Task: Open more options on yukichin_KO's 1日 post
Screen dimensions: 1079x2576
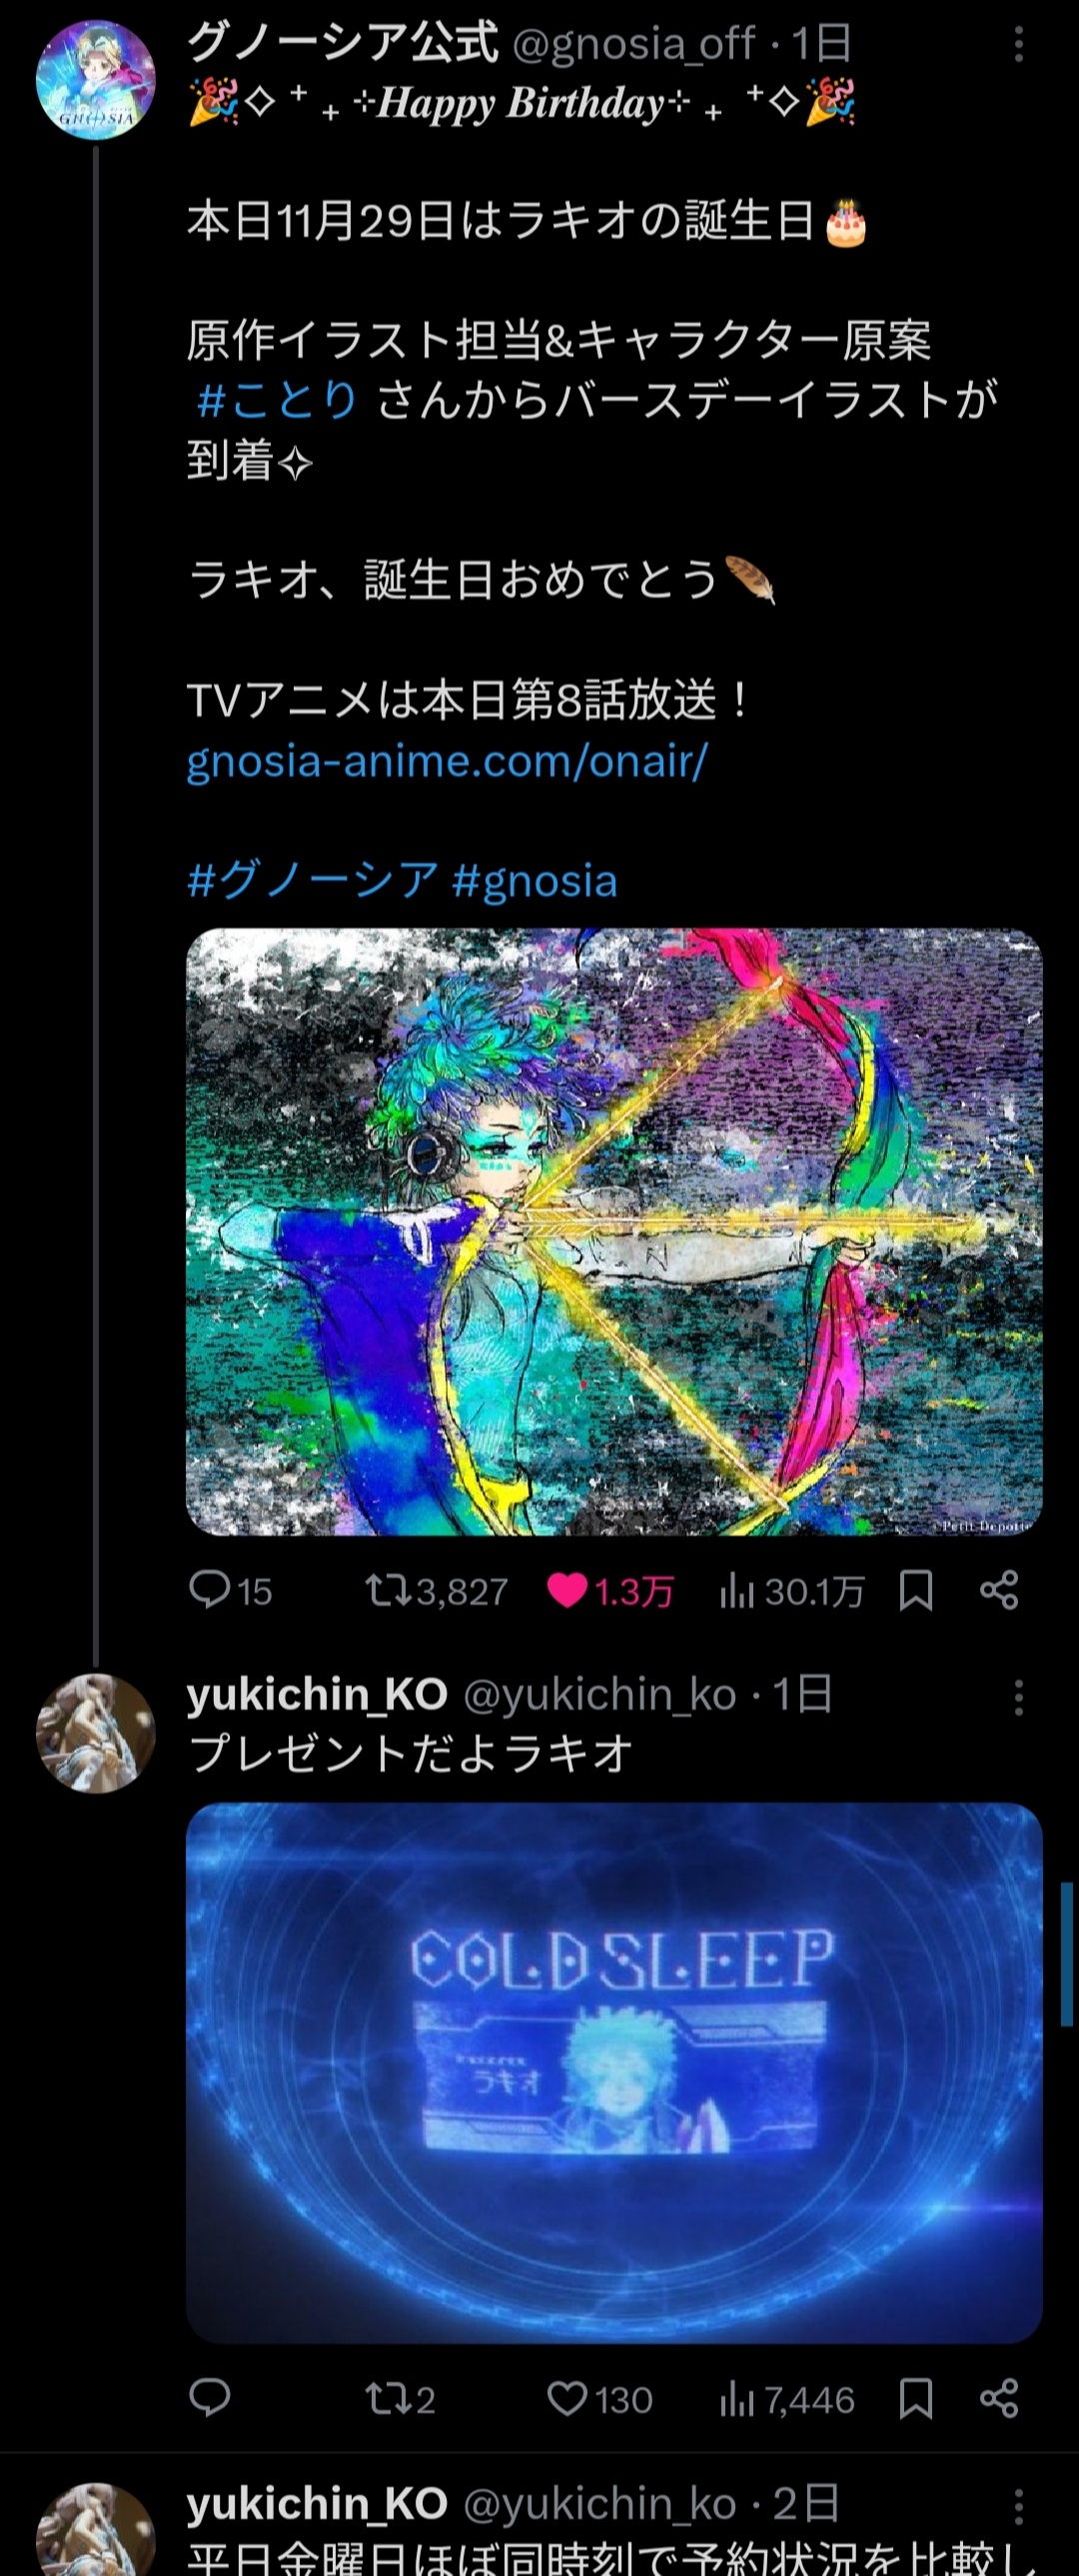Action: [1018, 1697]
